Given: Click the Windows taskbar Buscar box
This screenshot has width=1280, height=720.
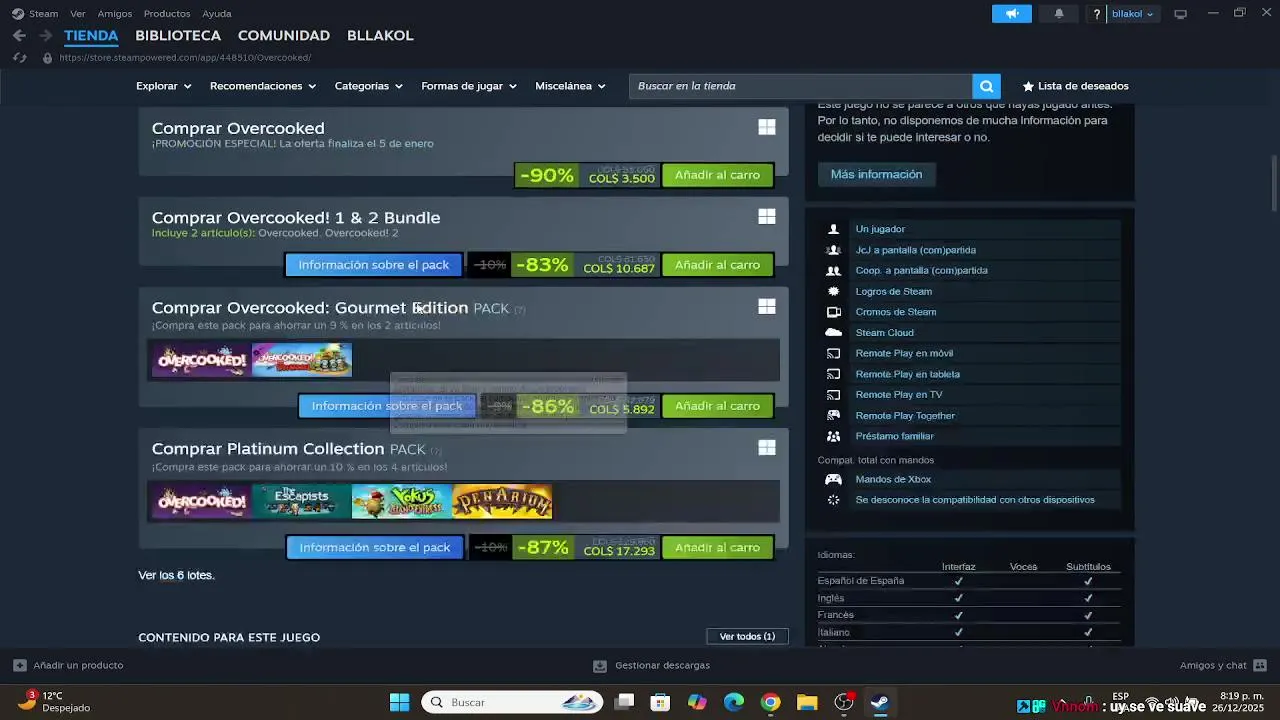Looking at the screenshot, I should coord(513,702).
